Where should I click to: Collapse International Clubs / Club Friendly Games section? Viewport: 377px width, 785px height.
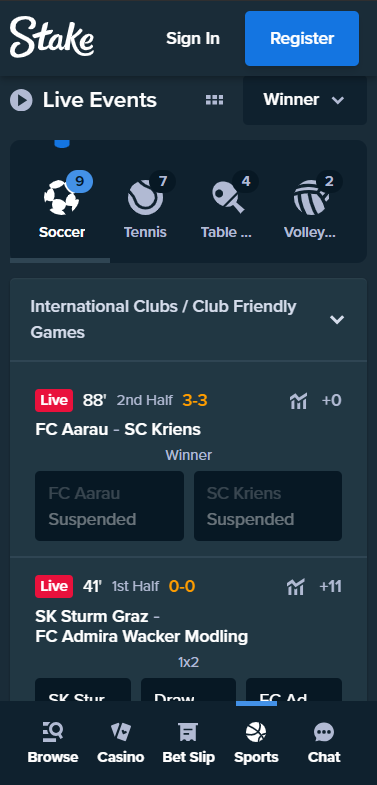pyautogui.click(x=337, y=319)
